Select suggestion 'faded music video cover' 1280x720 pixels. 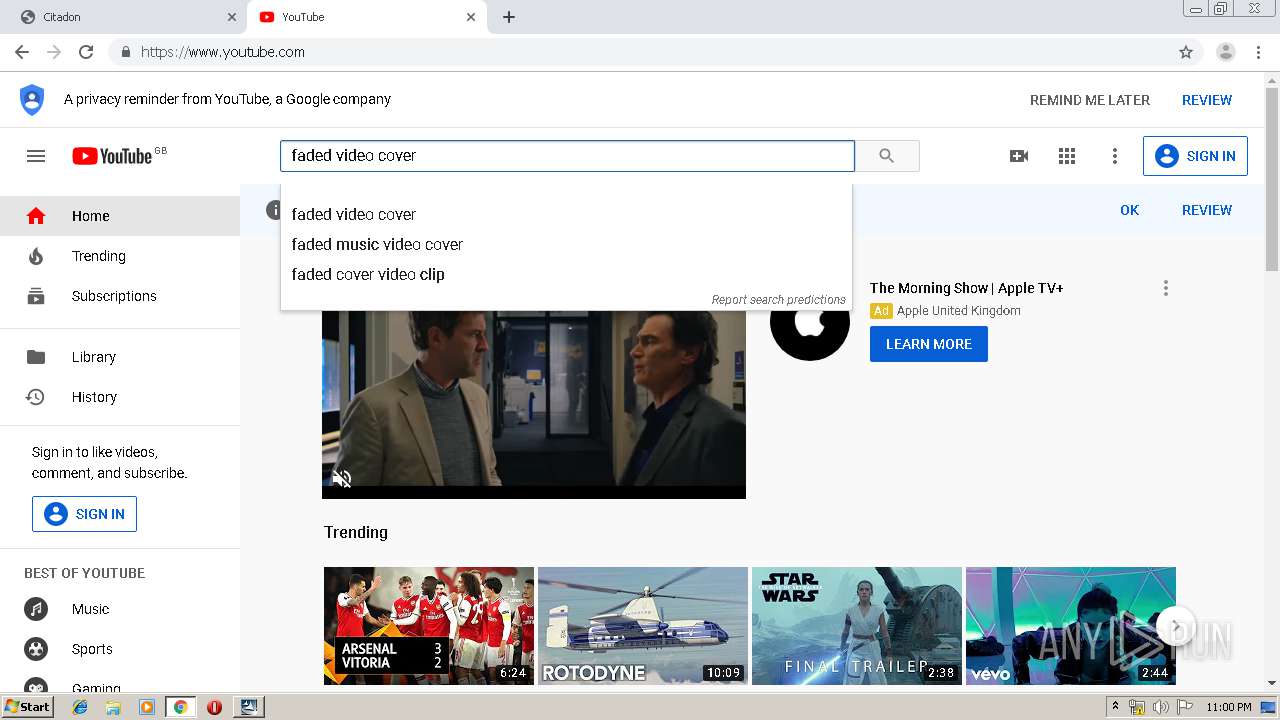(566, 244)
